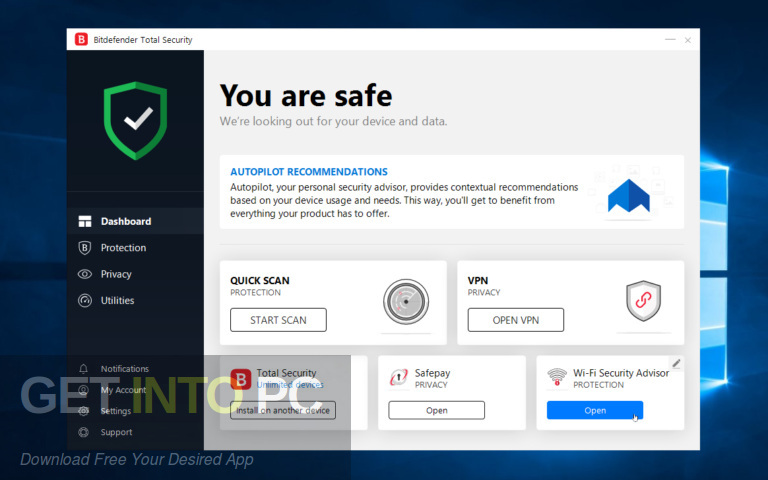Screen dimensions: 768x480
Task: Click the Wi-Fi Security Advisor icon
Action: (557, 377)
